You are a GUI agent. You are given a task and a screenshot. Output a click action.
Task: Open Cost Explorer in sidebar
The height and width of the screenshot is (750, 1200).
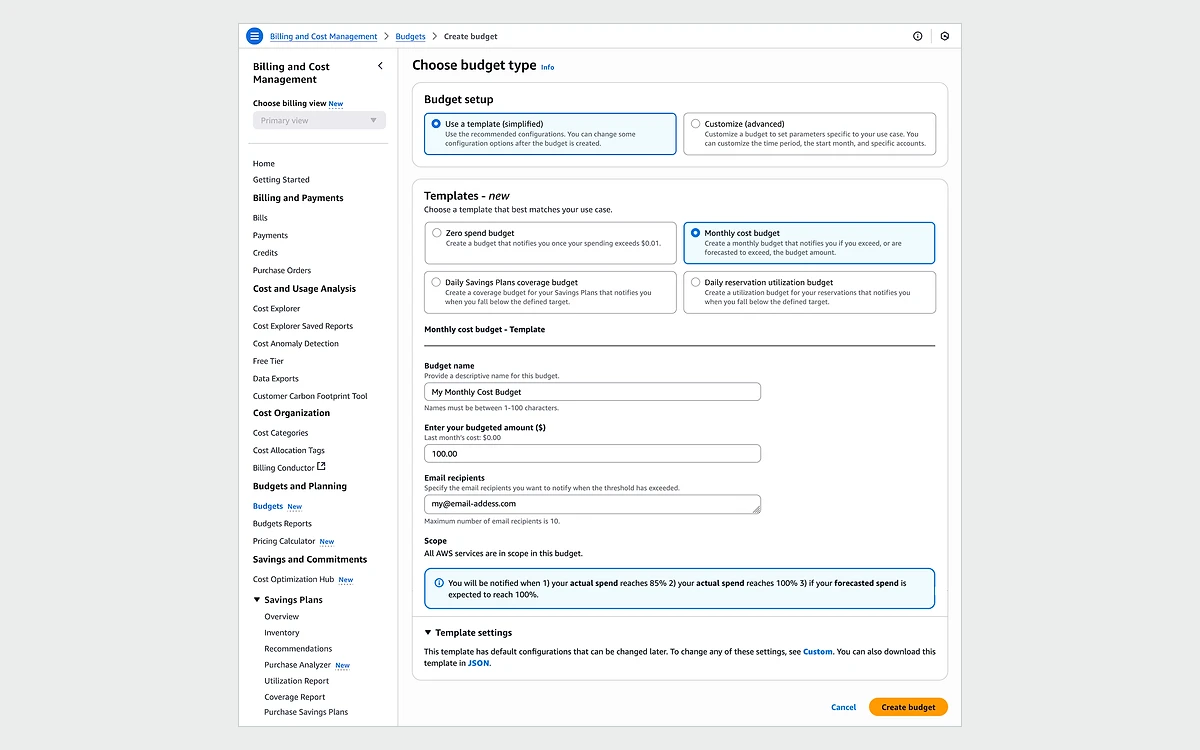[276, 308]
